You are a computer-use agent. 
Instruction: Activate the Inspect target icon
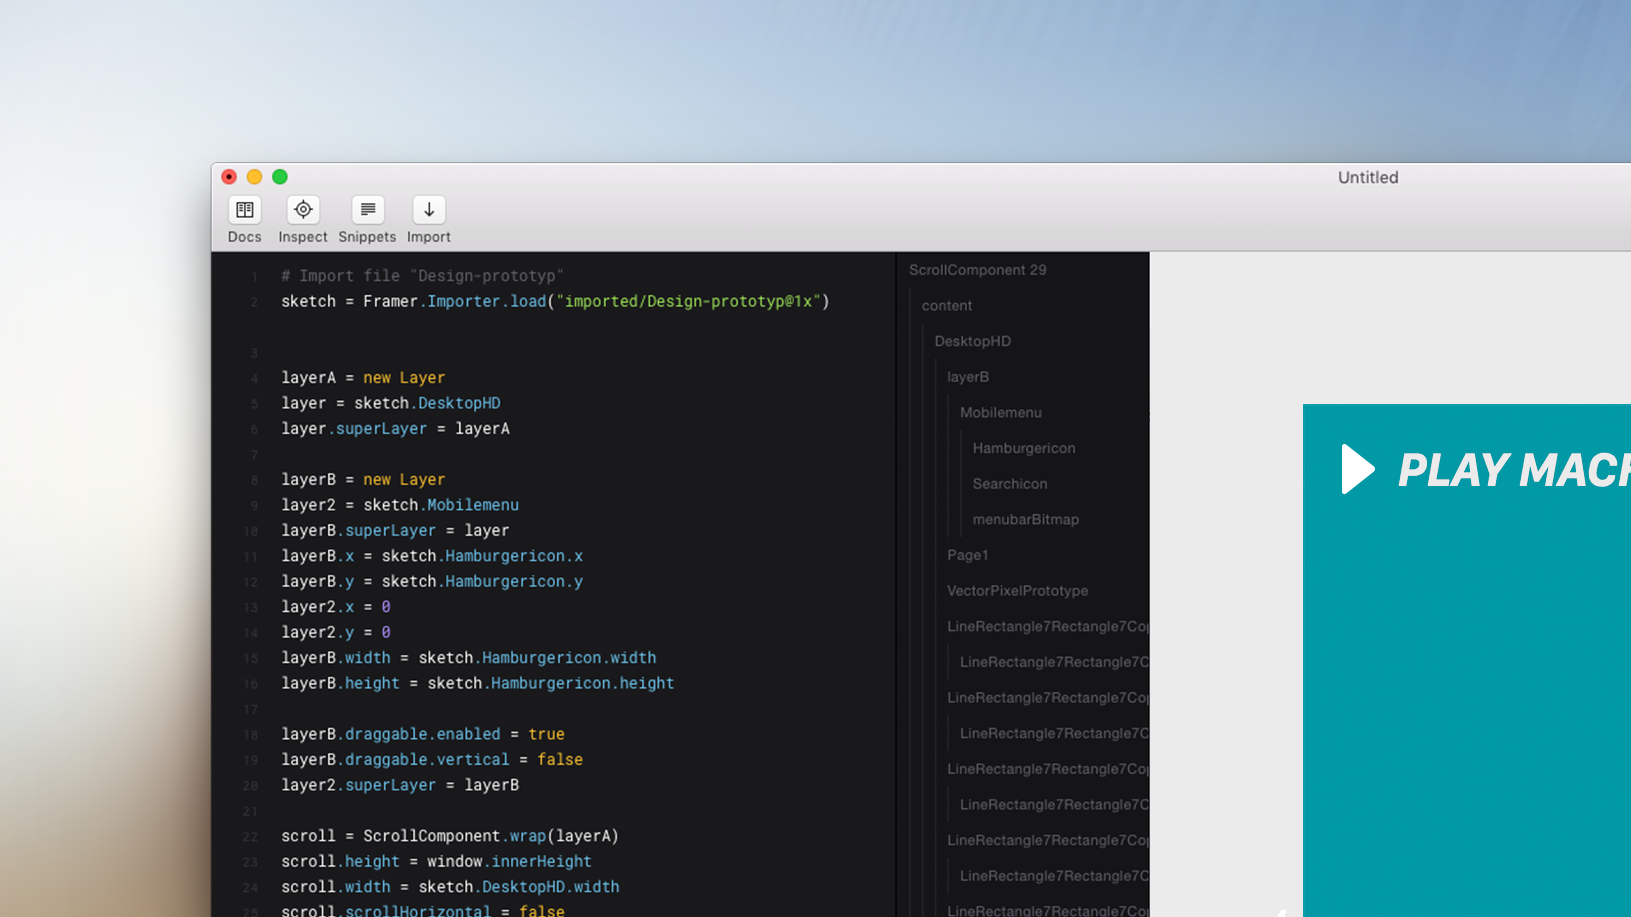coord(303,210)
